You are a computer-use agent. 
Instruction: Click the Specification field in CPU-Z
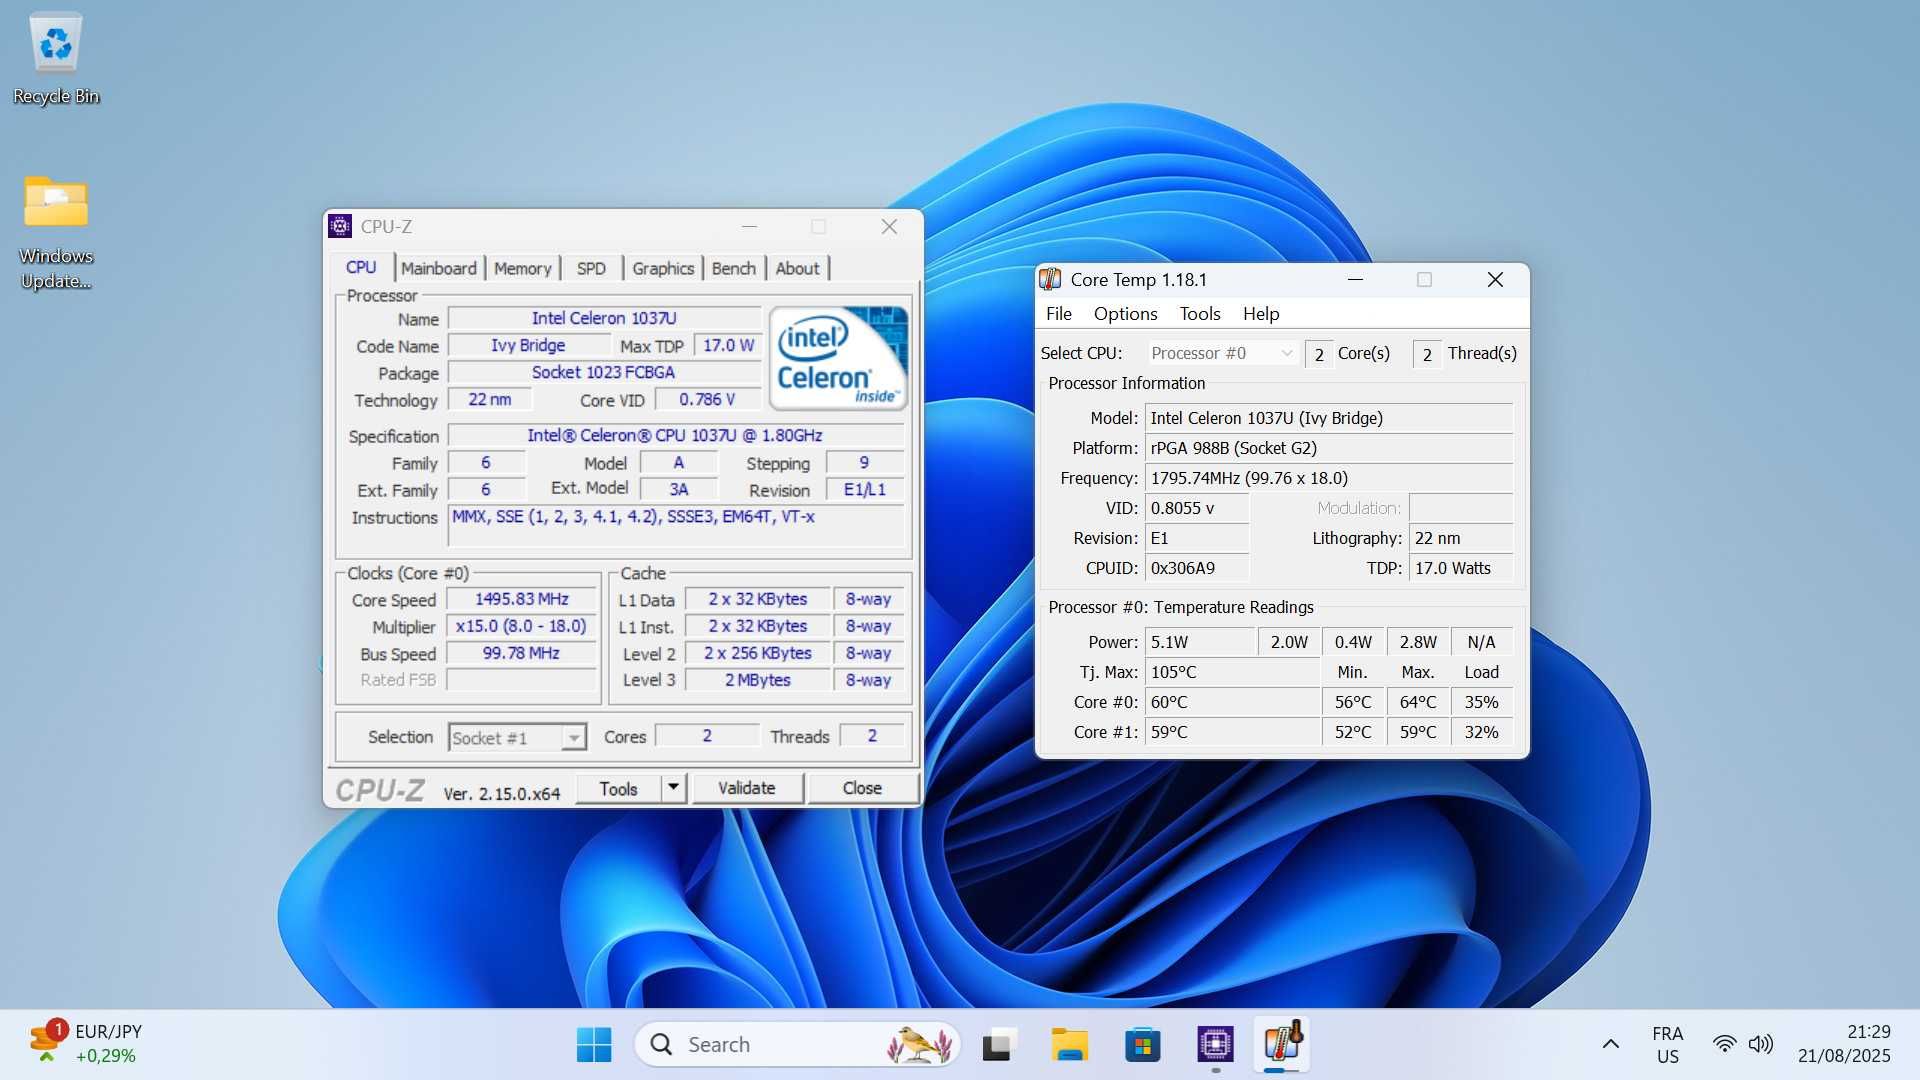click(676, 435)
